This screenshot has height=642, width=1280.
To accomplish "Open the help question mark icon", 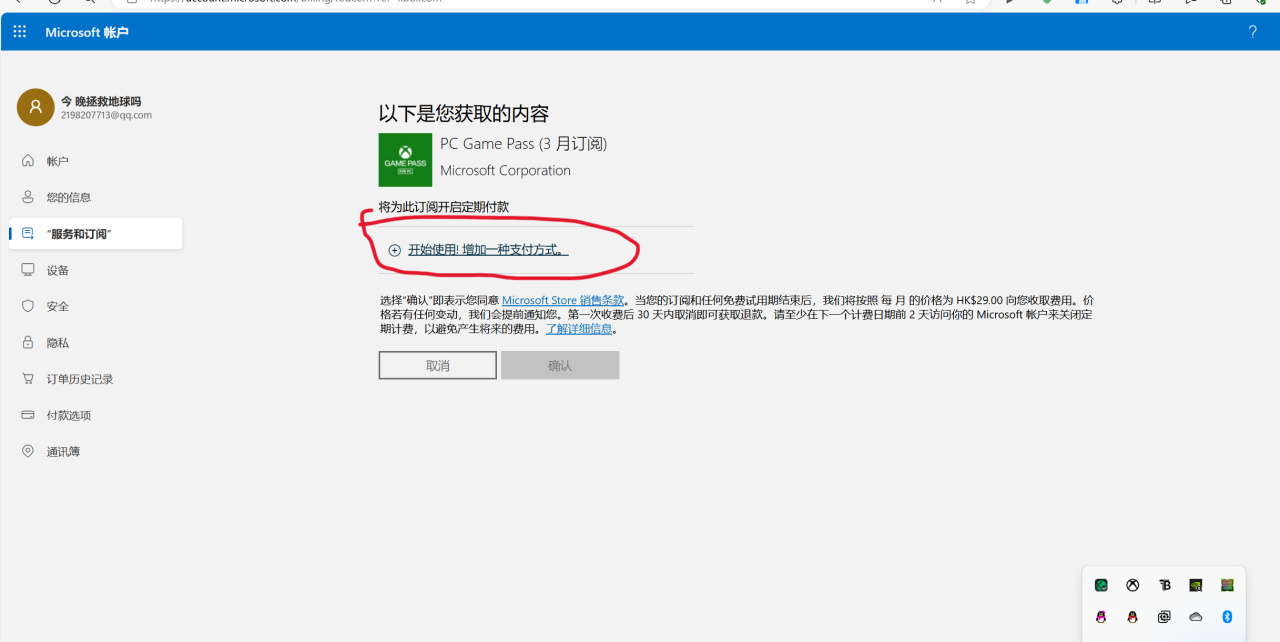I will 1253,32.
